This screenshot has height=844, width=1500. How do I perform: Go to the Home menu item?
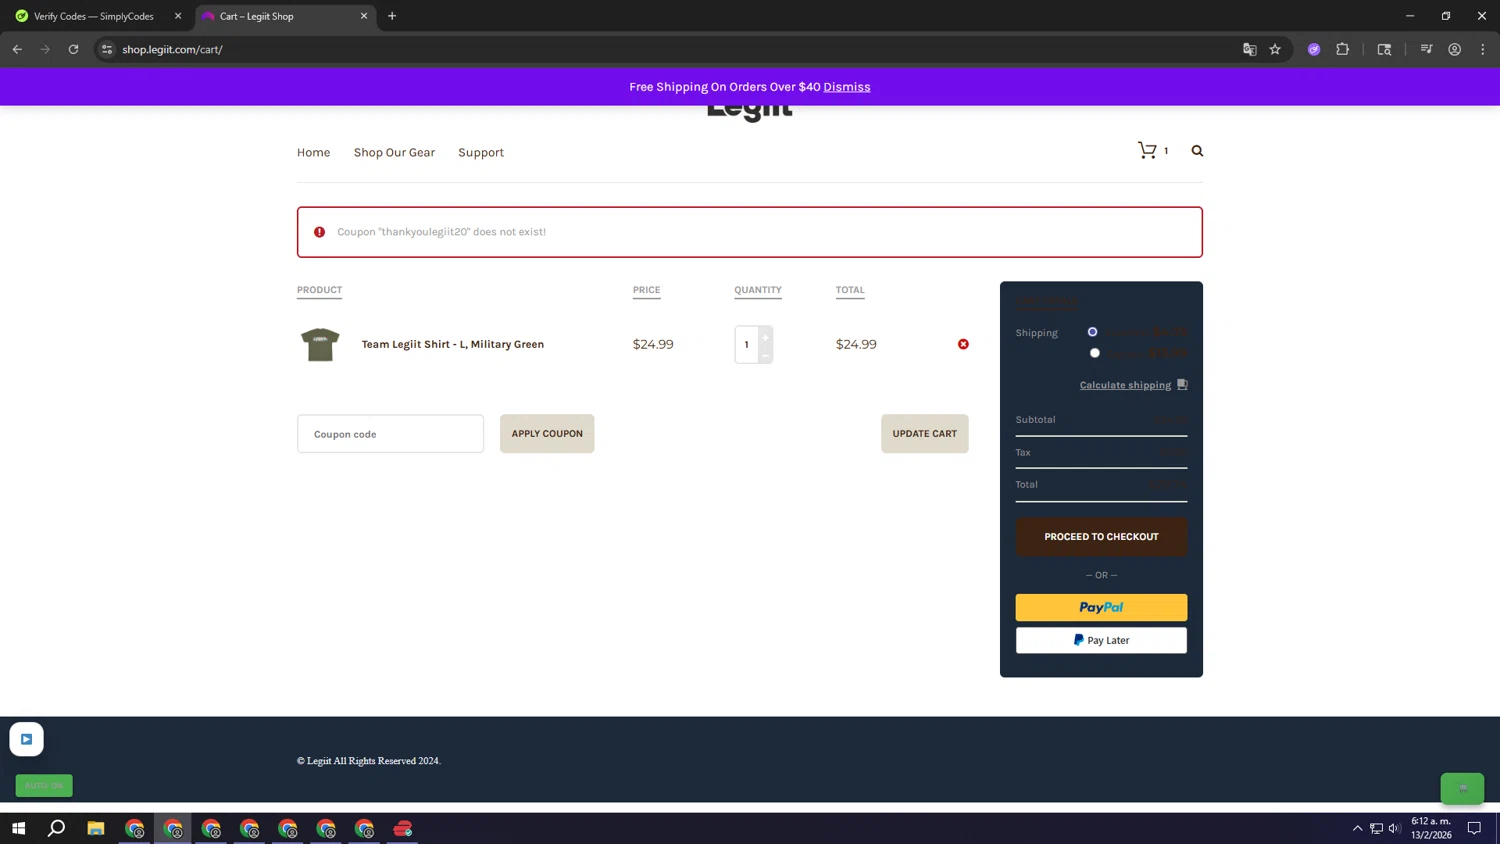coord(313,152)
